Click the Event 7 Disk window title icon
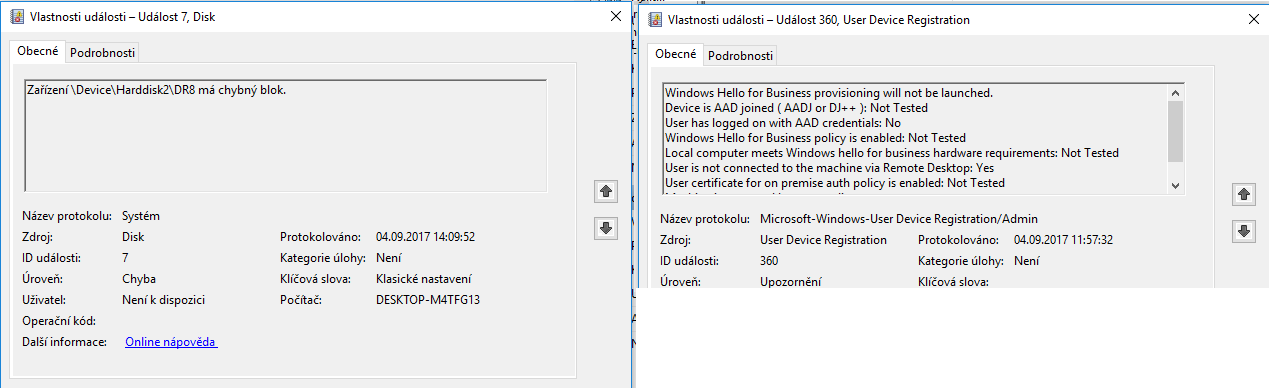1269x388 pixels. point(17,16)
